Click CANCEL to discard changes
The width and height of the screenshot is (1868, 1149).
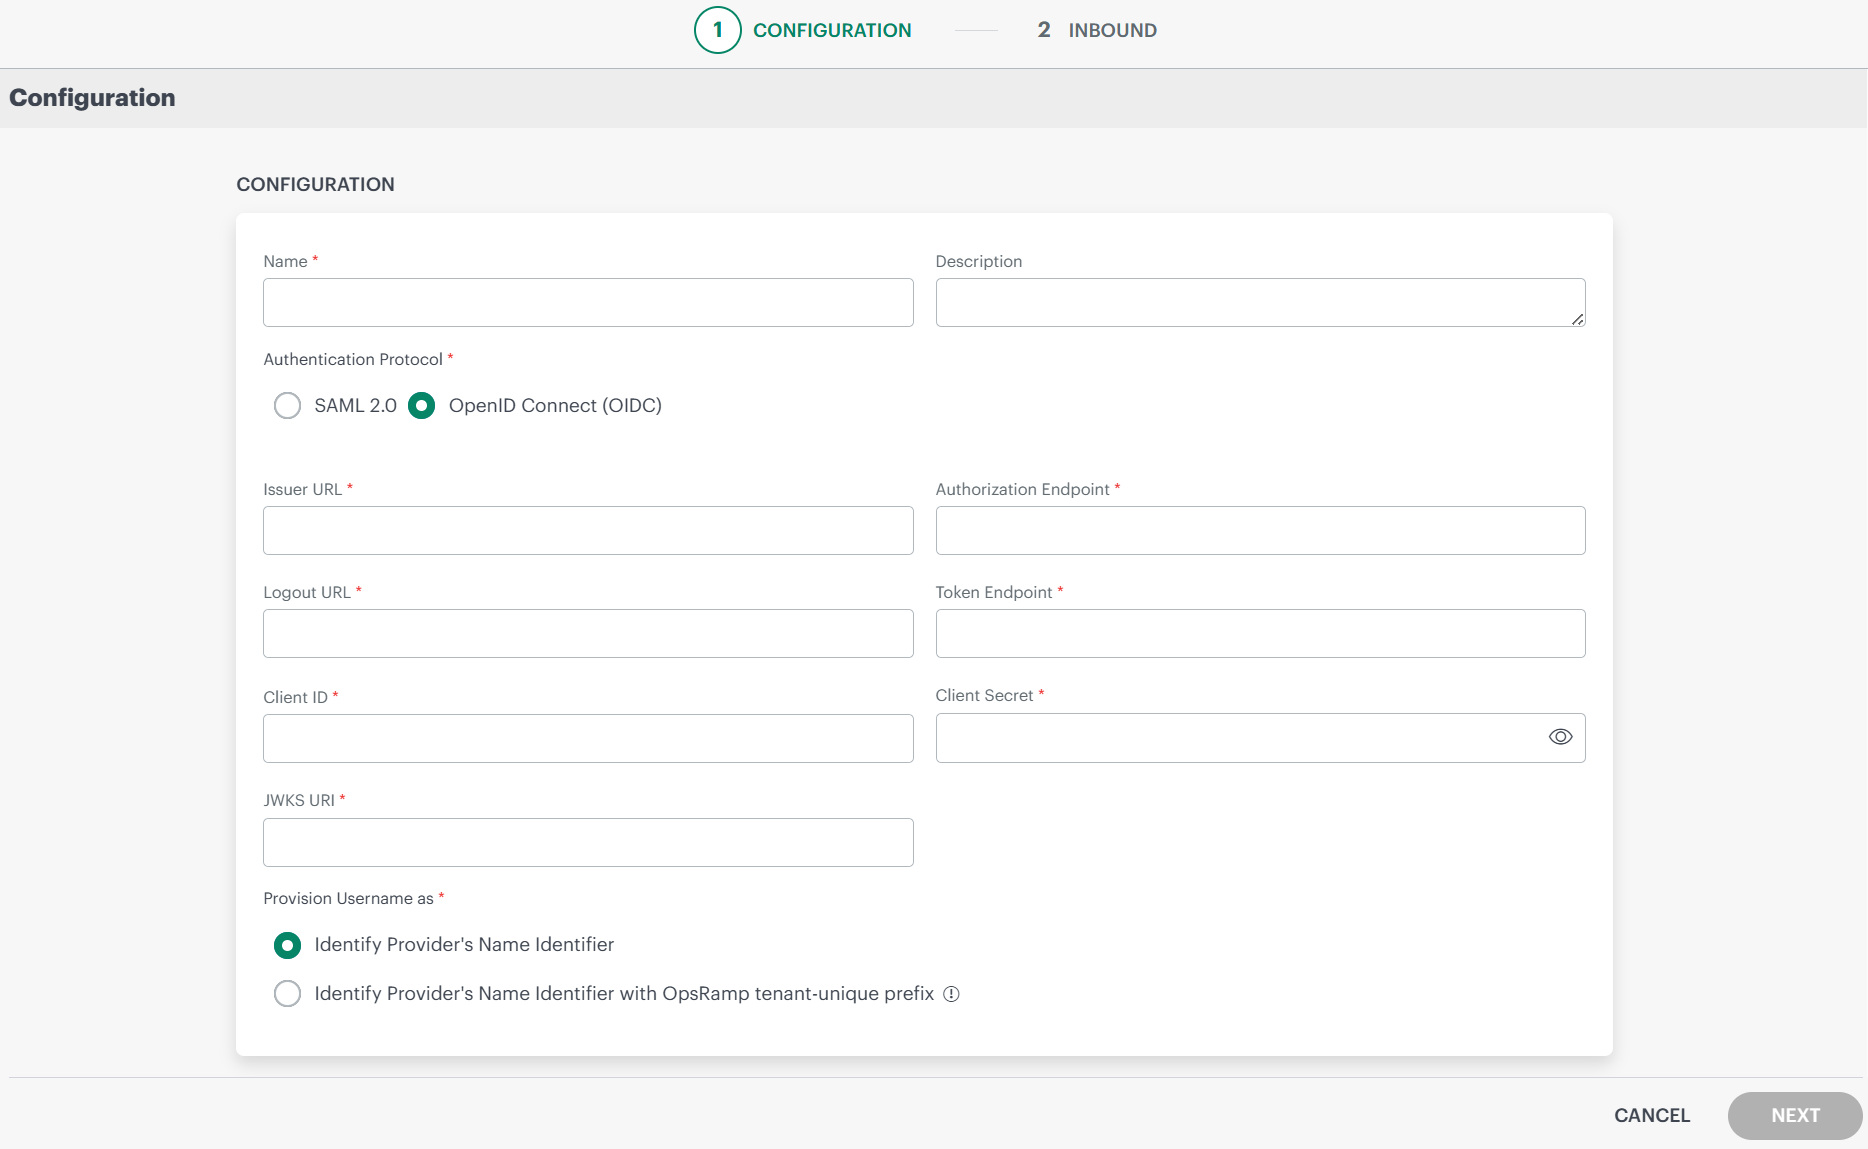[1651, 1115]
